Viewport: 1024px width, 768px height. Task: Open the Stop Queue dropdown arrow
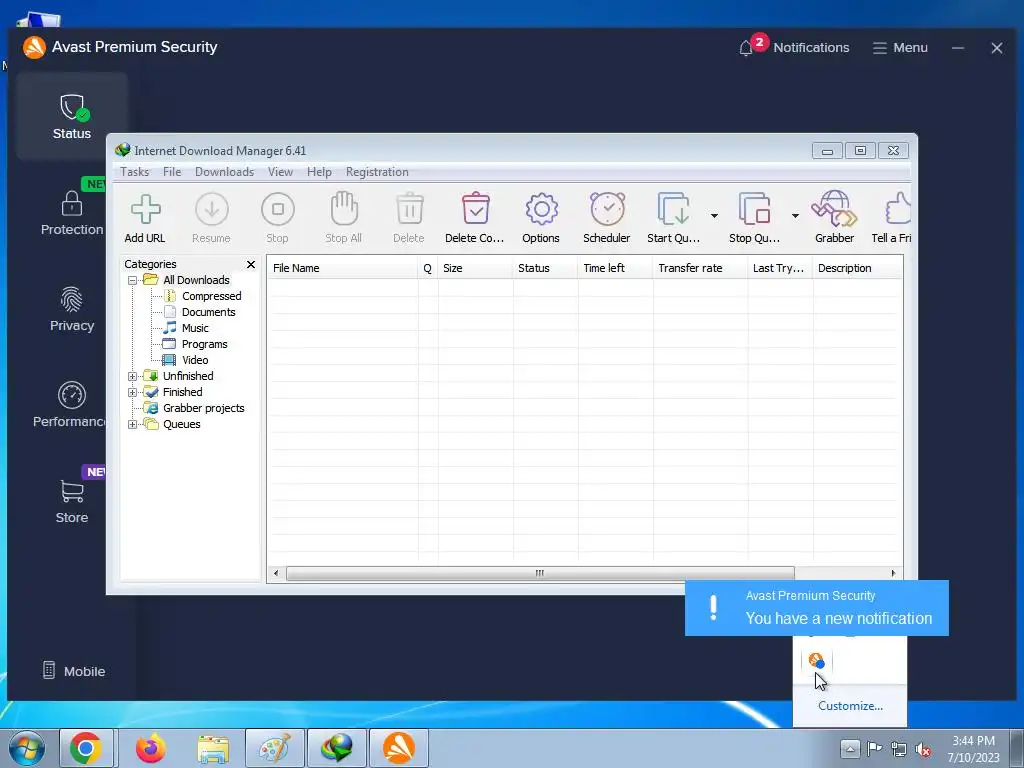795,216
